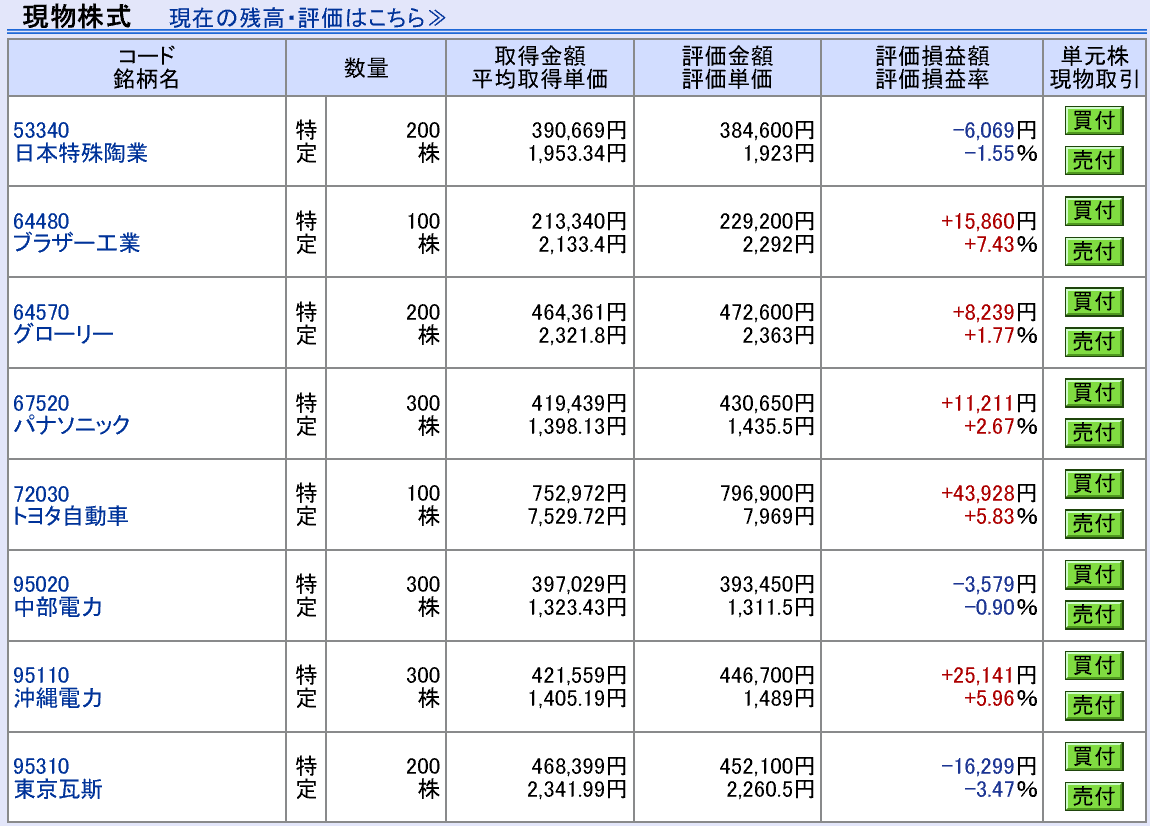
Task: Select stock code 95110
Action: [x=41, y=676]
